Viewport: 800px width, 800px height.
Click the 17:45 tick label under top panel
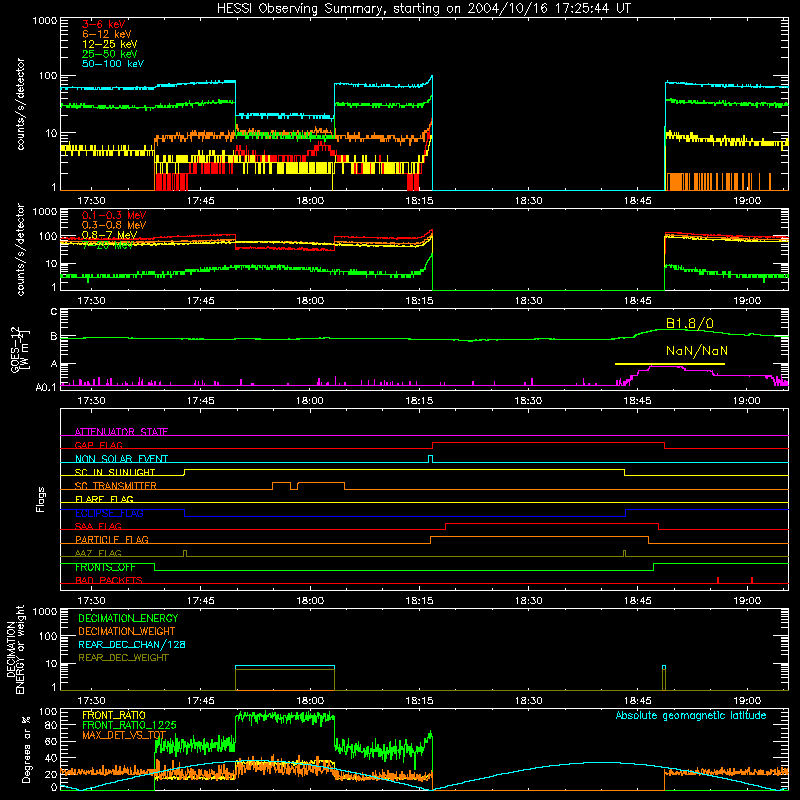[201, 201]
